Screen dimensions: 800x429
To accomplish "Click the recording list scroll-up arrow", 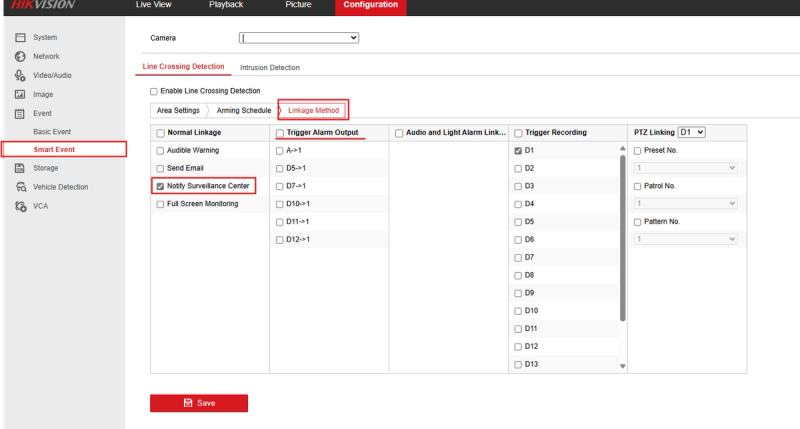I will (x=622, y=148).
